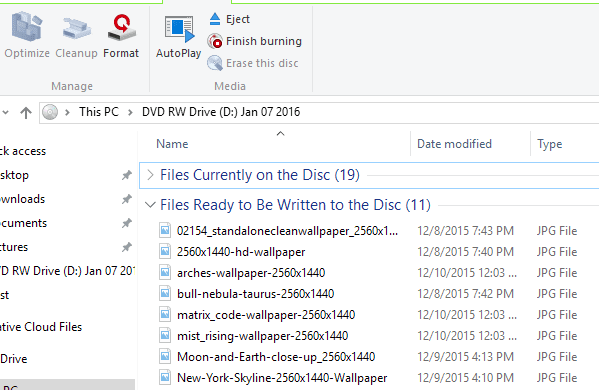Screen dimensions: 599x390
Task: Select DVD RW Drive in navigation pane
Action: [67, 271]
